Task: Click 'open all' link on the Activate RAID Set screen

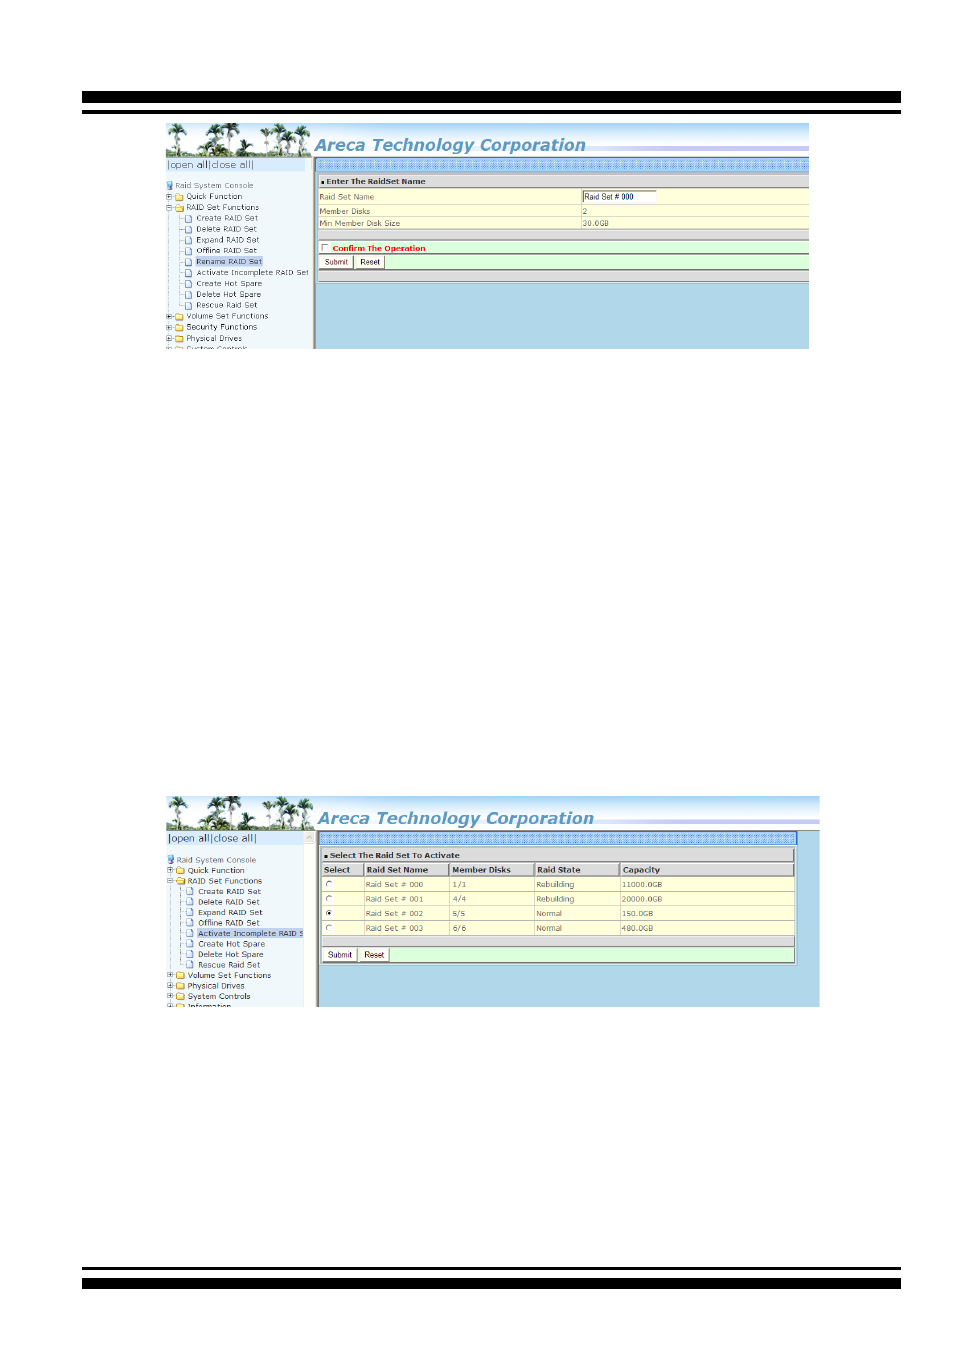Action: [x=190, y=838]
